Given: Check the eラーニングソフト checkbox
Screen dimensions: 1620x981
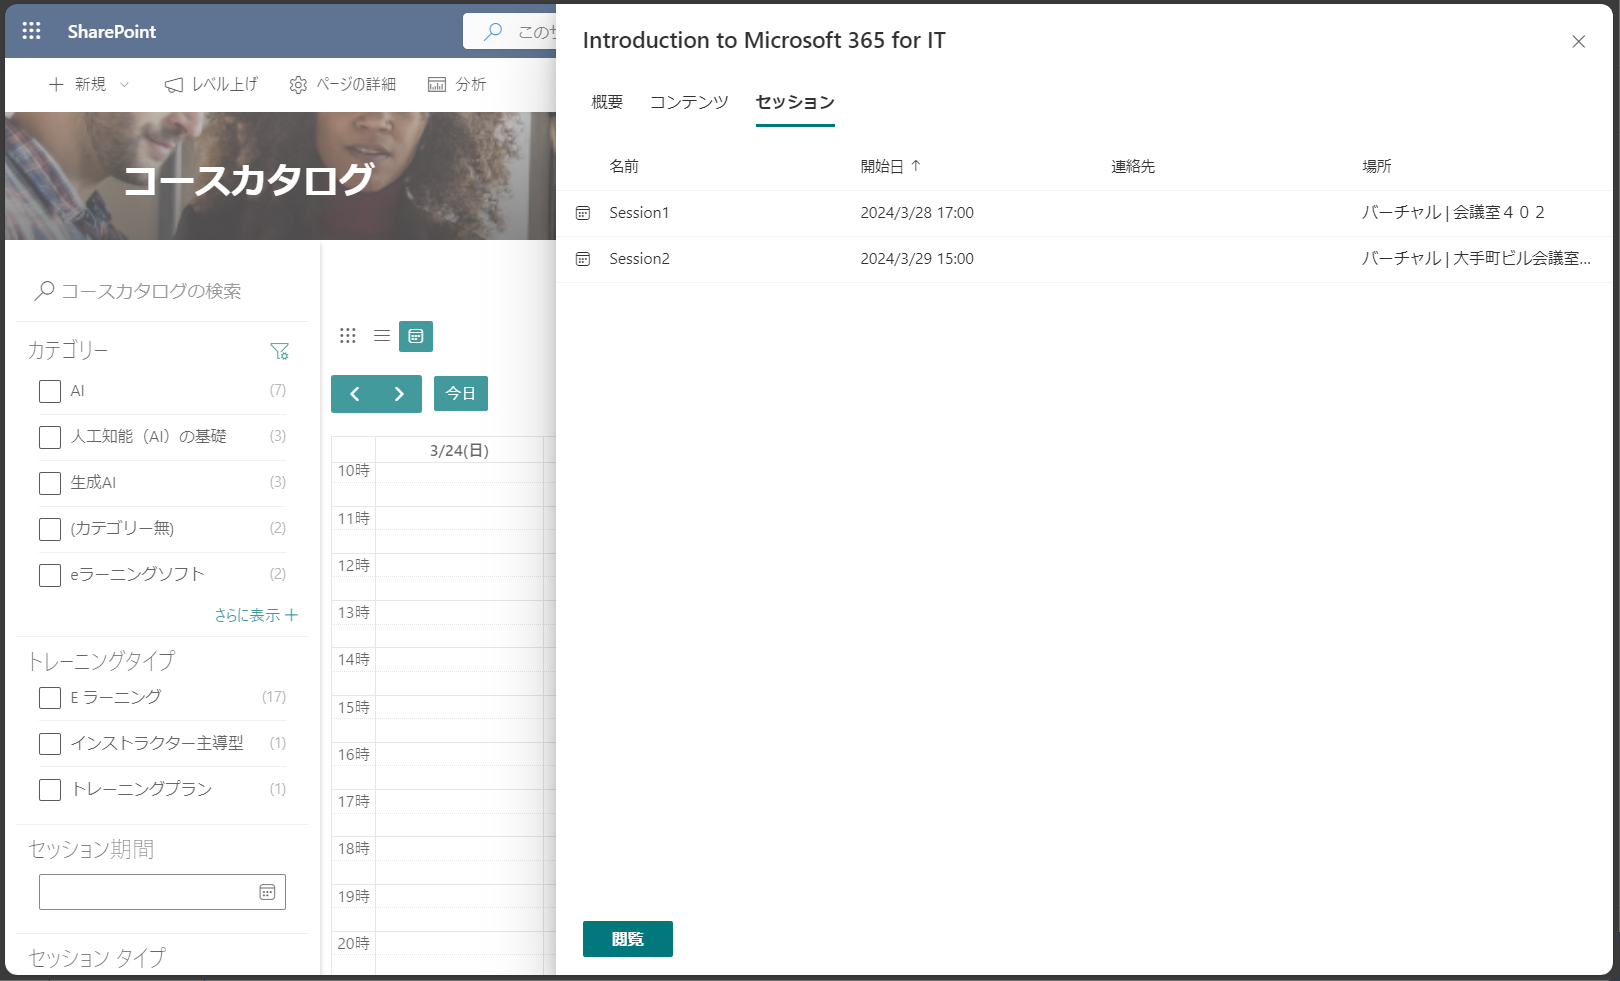Looking at the screenshot, I should point(50,575).
